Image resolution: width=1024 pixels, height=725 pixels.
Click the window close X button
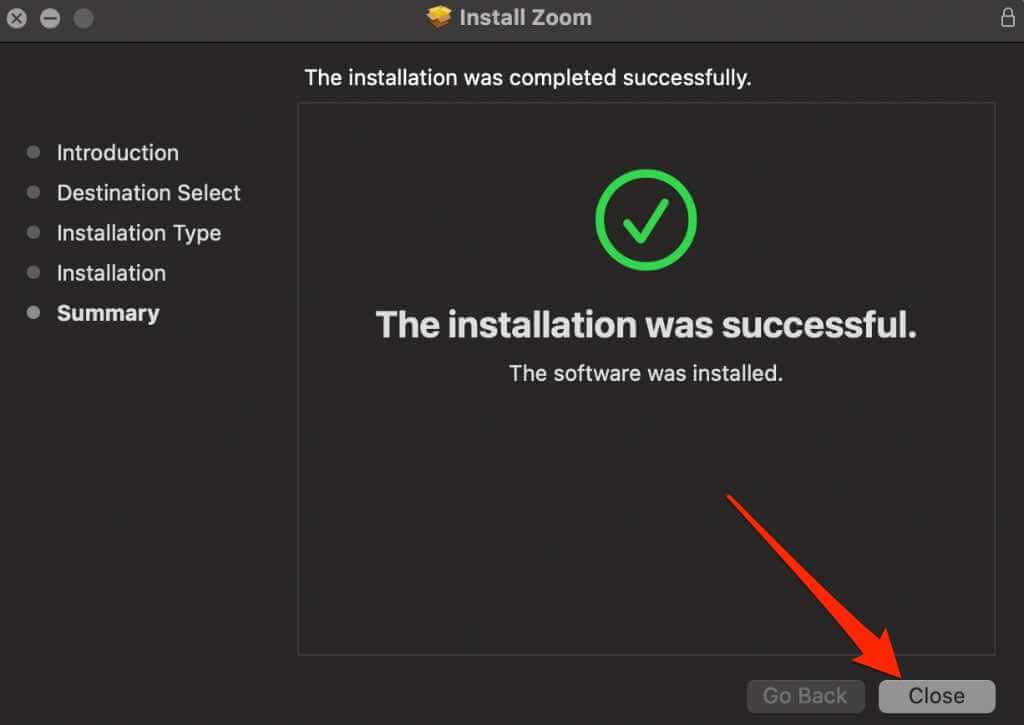pyautogui.click(x=17, y=18)
